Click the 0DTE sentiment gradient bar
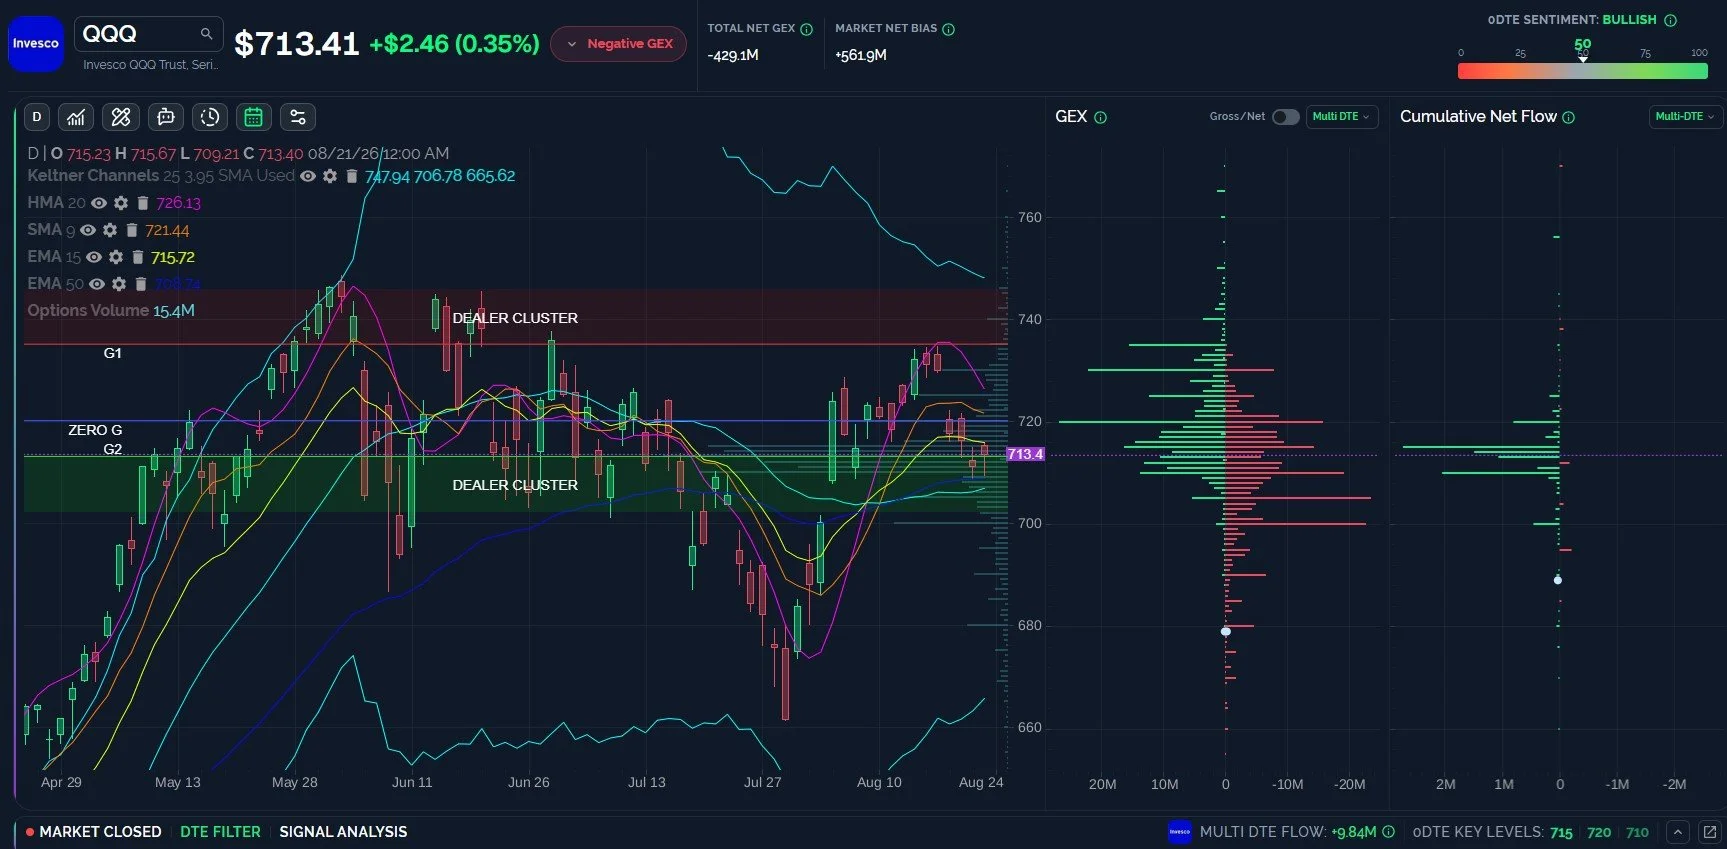The width and height of the screenshot is (1727, 849). [1582, 71]
